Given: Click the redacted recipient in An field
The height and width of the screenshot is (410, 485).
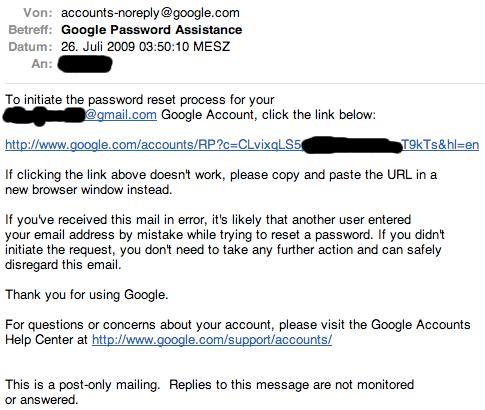Looking at the screenshot, I should (85, 64).
